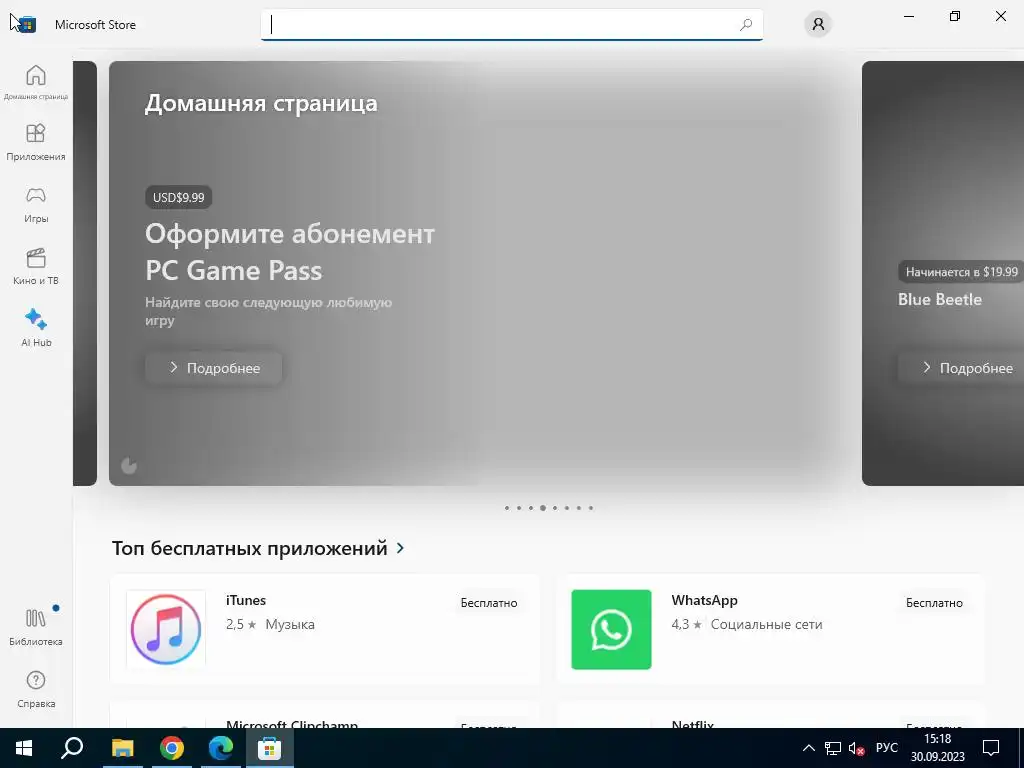Open the notification center icon
This screenshot has width=1024, height=768.
(x=991, y=748)
